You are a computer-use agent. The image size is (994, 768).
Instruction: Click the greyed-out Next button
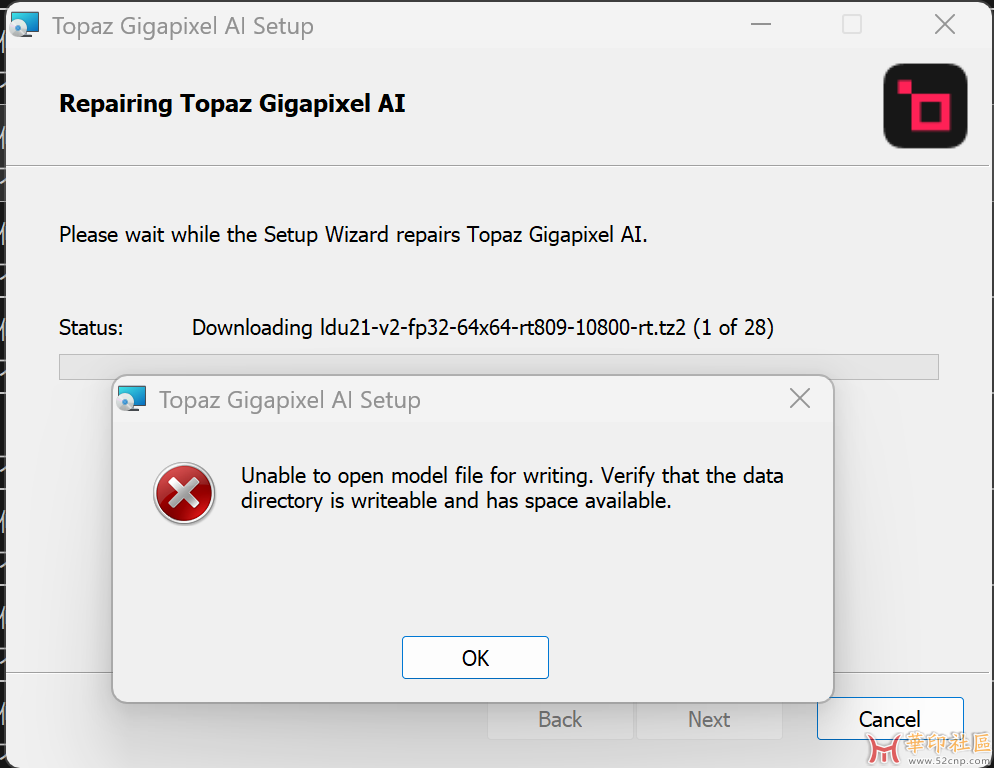[x=709, y=720]
